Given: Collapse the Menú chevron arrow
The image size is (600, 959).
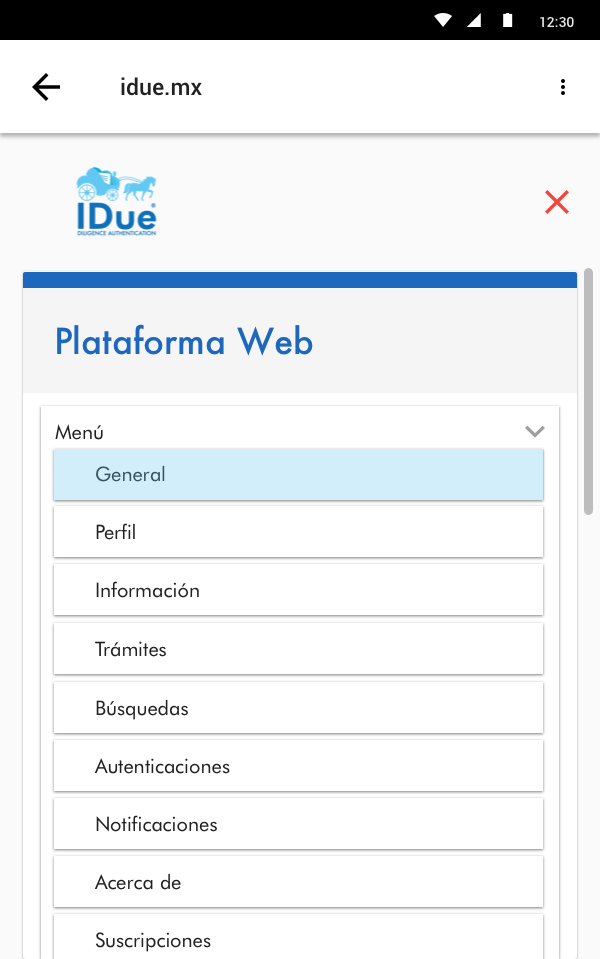Looking at the screenshot, I should pyautogui.click(x=535, y=432).
